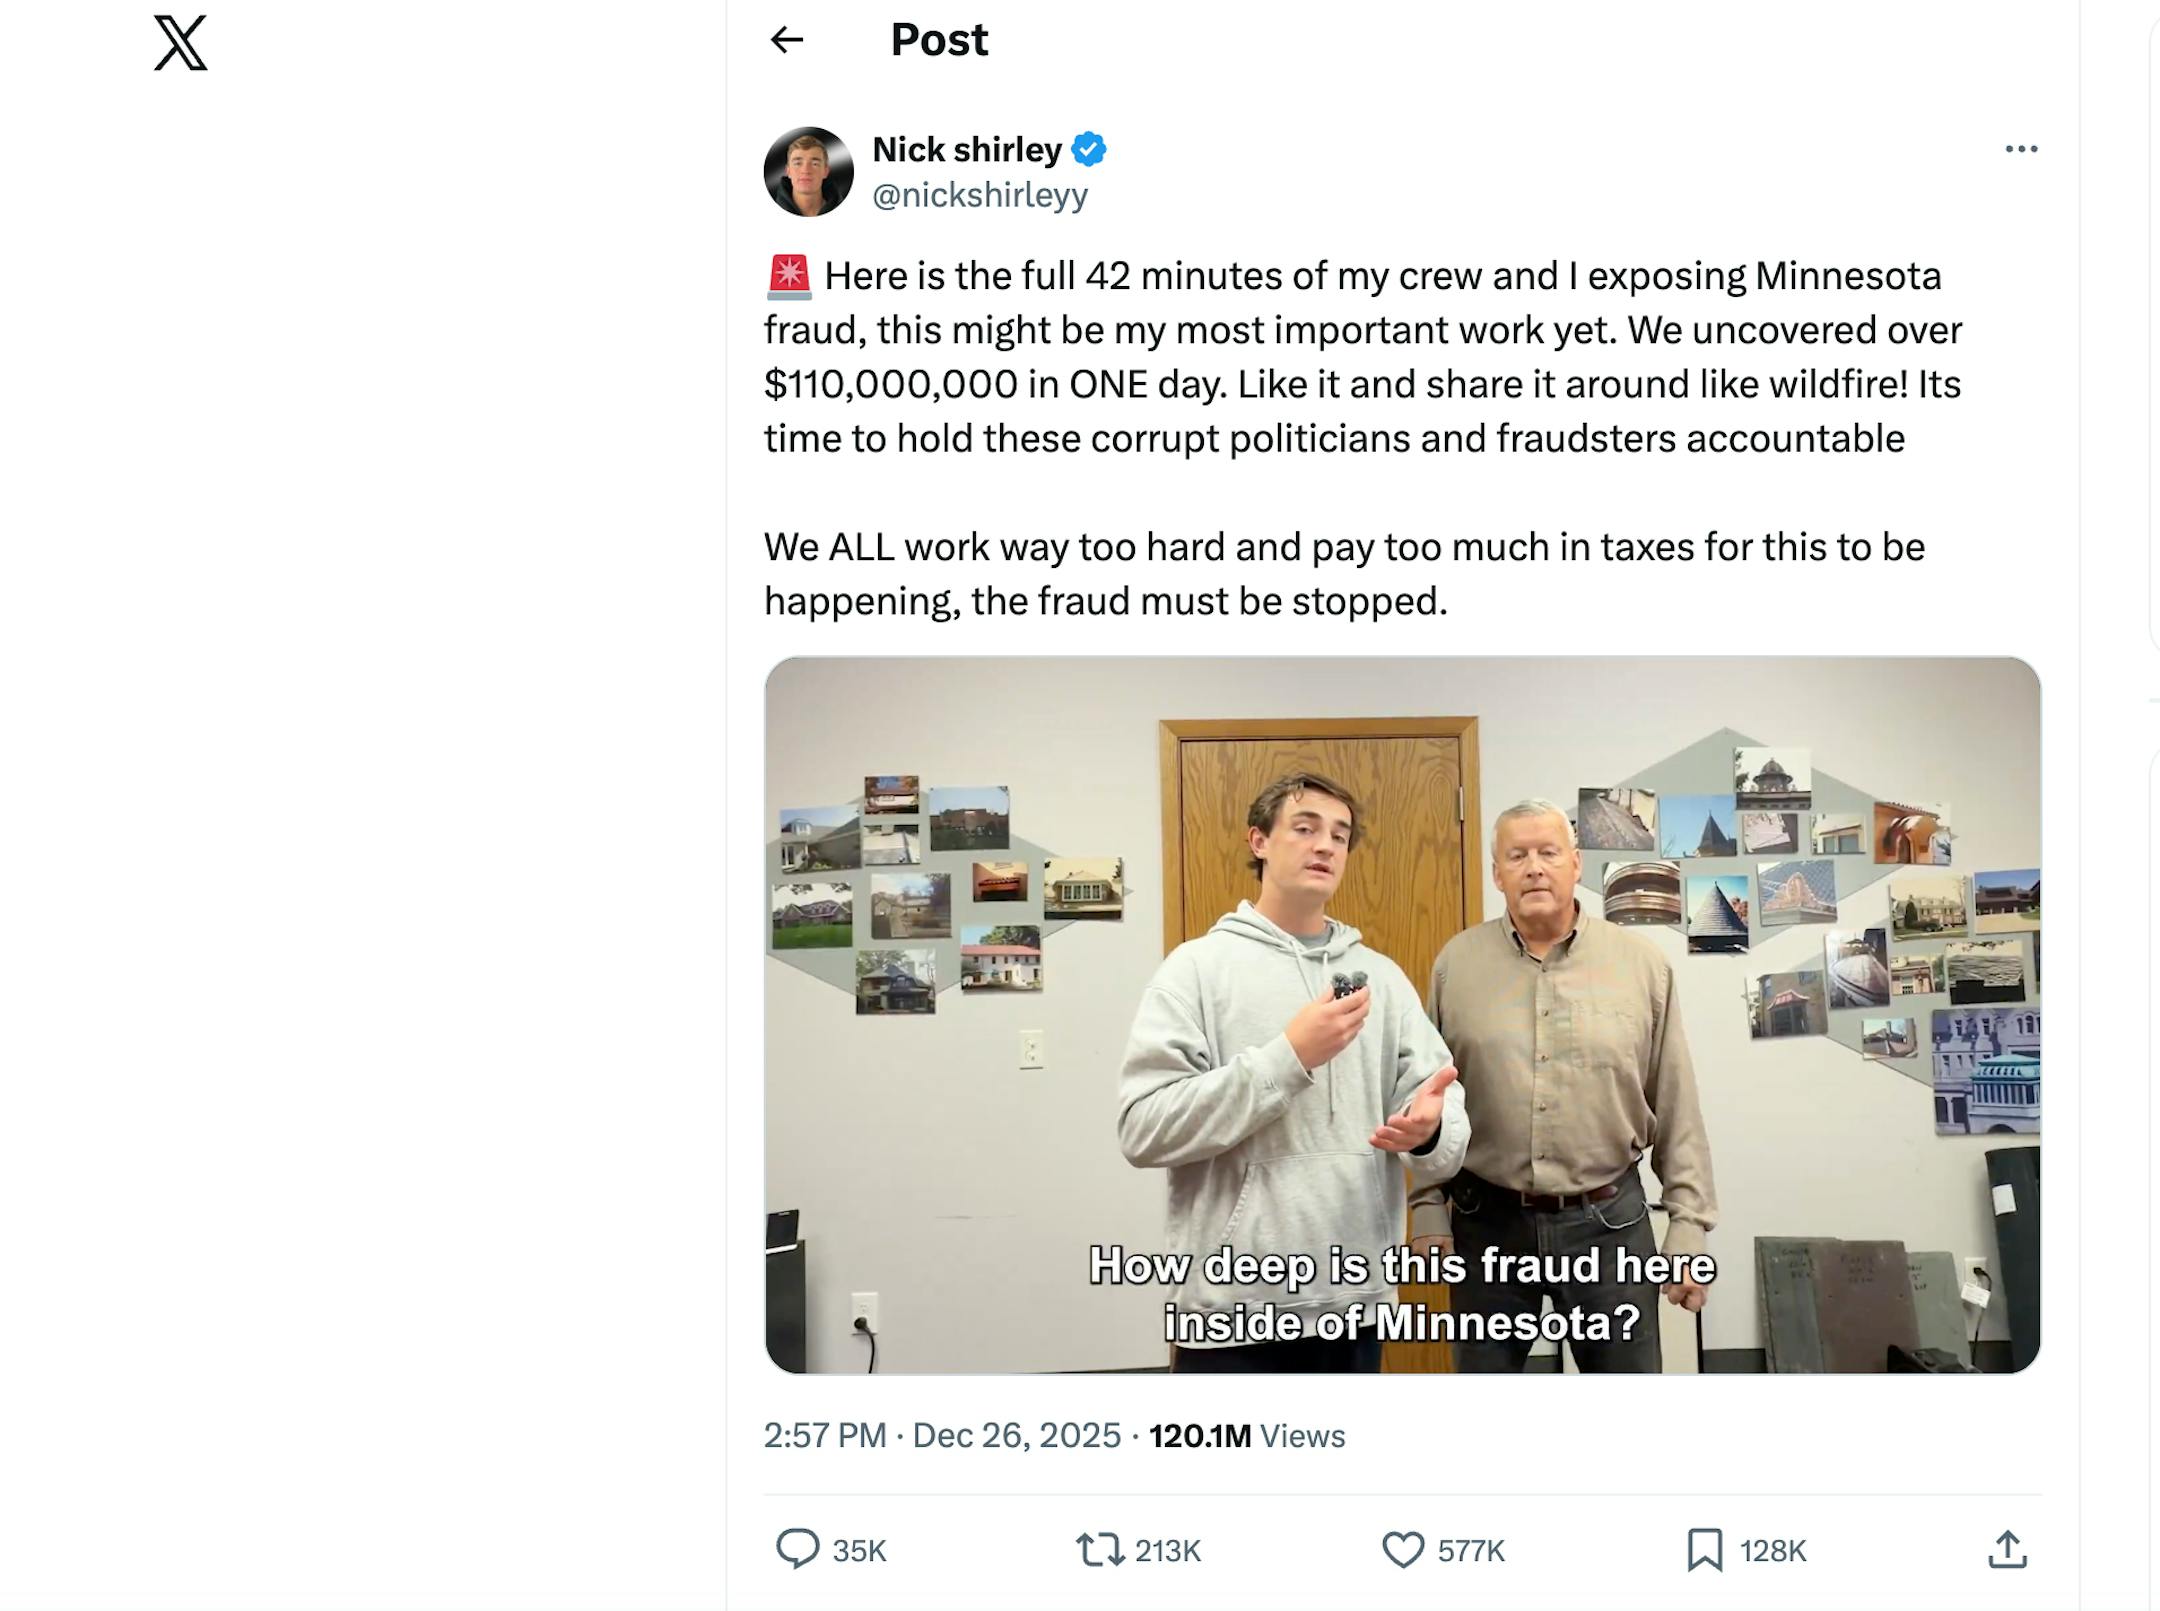Open @nickshirleyy profile from the handle
This screenshot has height=1611, width=2160.
click(978, 196)
